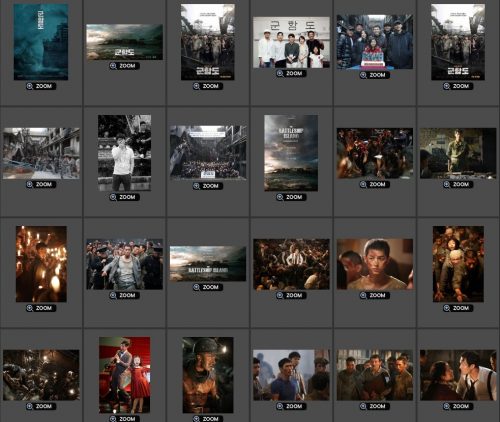The height and width of the screenshot is (422, 500).
Task: Zoom the clarinet player and red dress still
Action: pos(124,419)
